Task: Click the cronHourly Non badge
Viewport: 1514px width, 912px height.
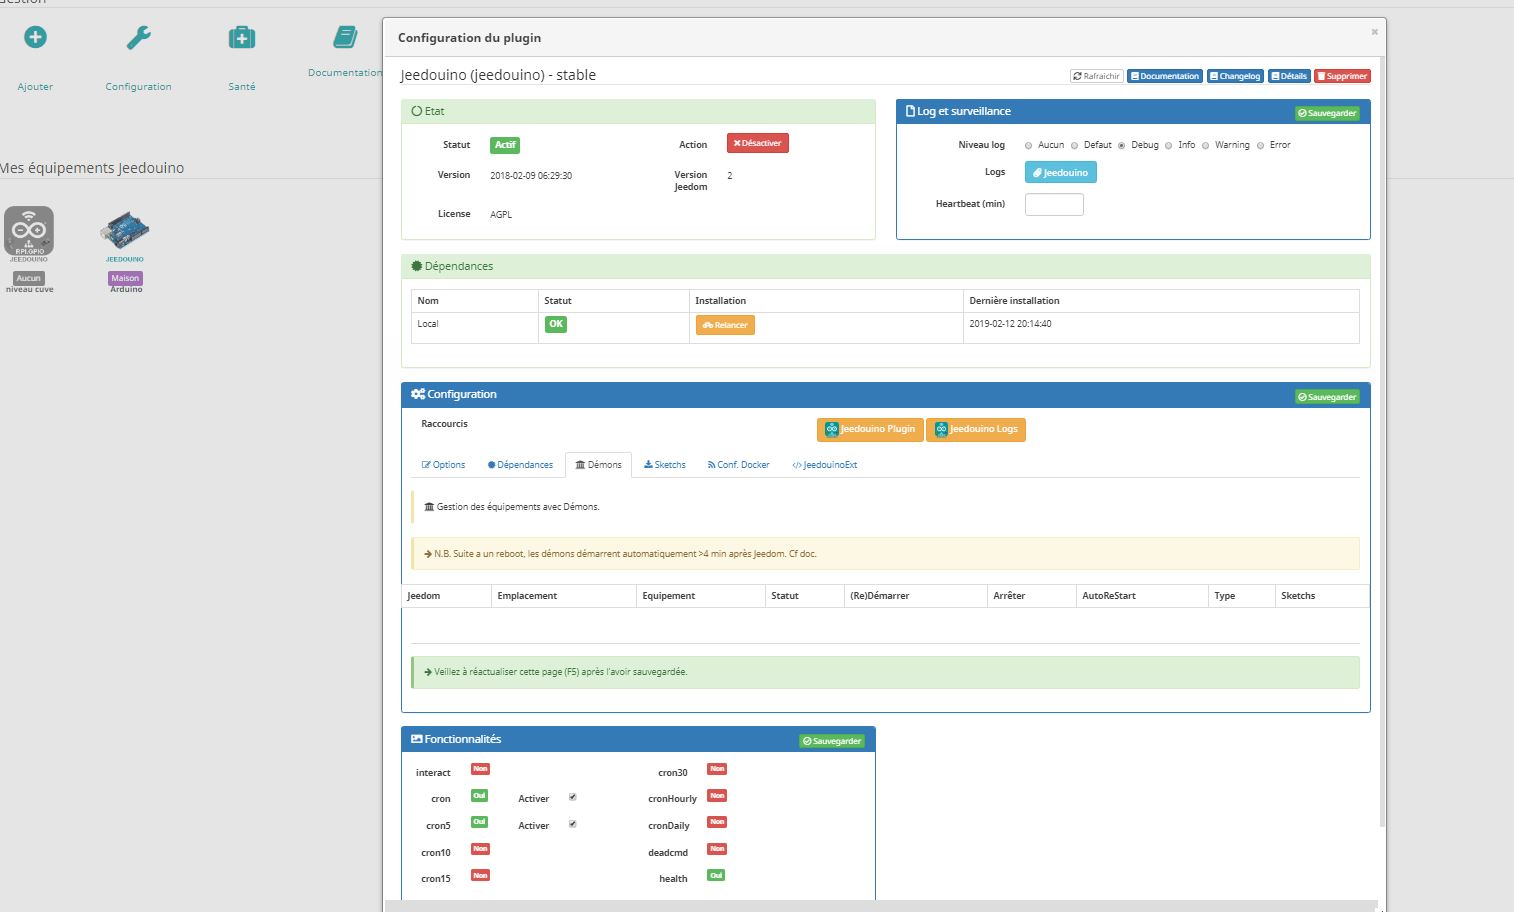Action: pyautogui.click(x=717, y=796)
